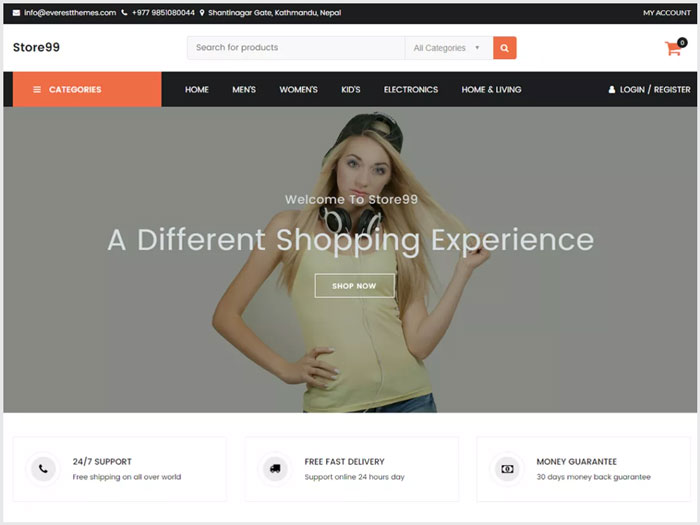Viewport: 700px width, 525px height.
Task: Open the Men's menu item
Action: click(x=244, y=90)
